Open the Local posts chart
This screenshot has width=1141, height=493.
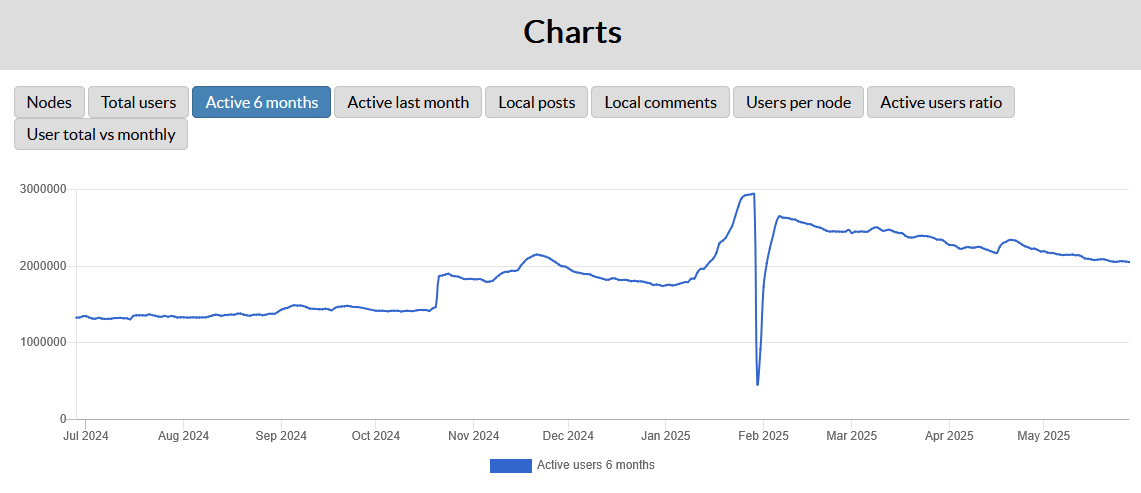[x=537, y=102]
